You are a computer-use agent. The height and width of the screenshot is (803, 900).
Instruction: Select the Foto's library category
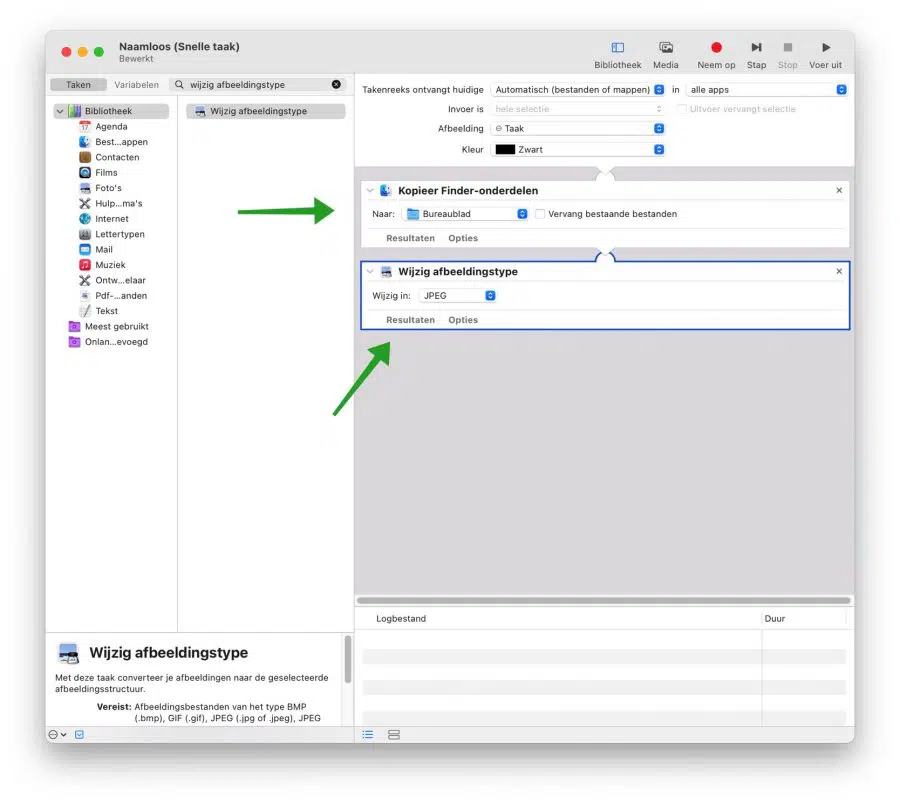click(x=108, y=188)
